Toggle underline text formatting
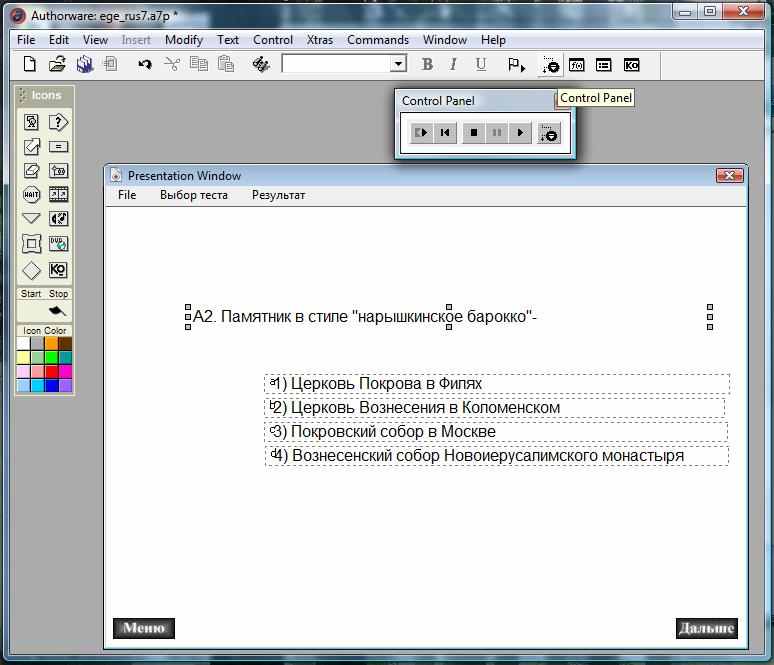Viewport: 774px width, 665px height. tap(481, 65)
